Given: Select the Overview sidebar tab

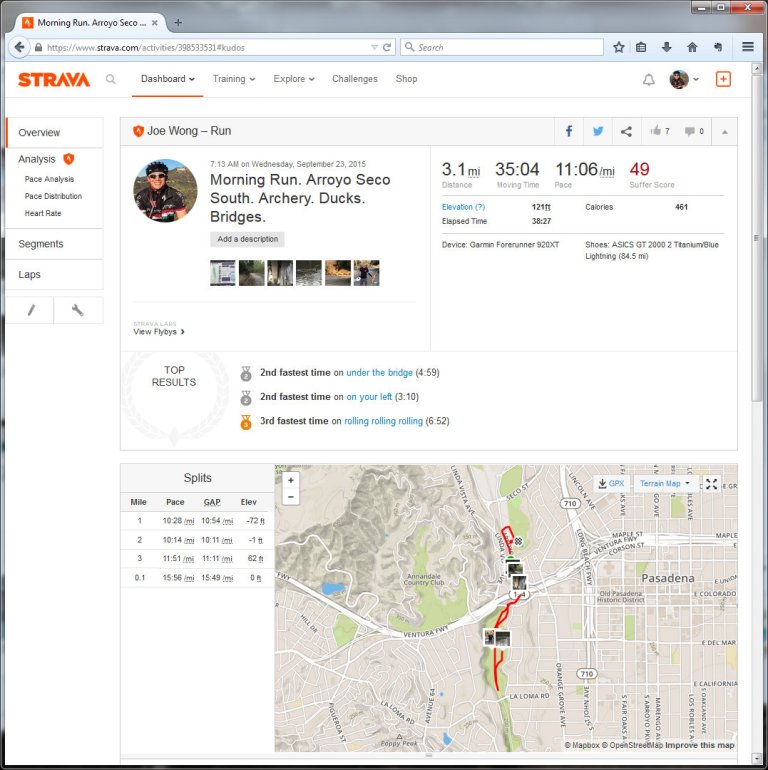Looking at the screenshot, I should pos(55,133).
